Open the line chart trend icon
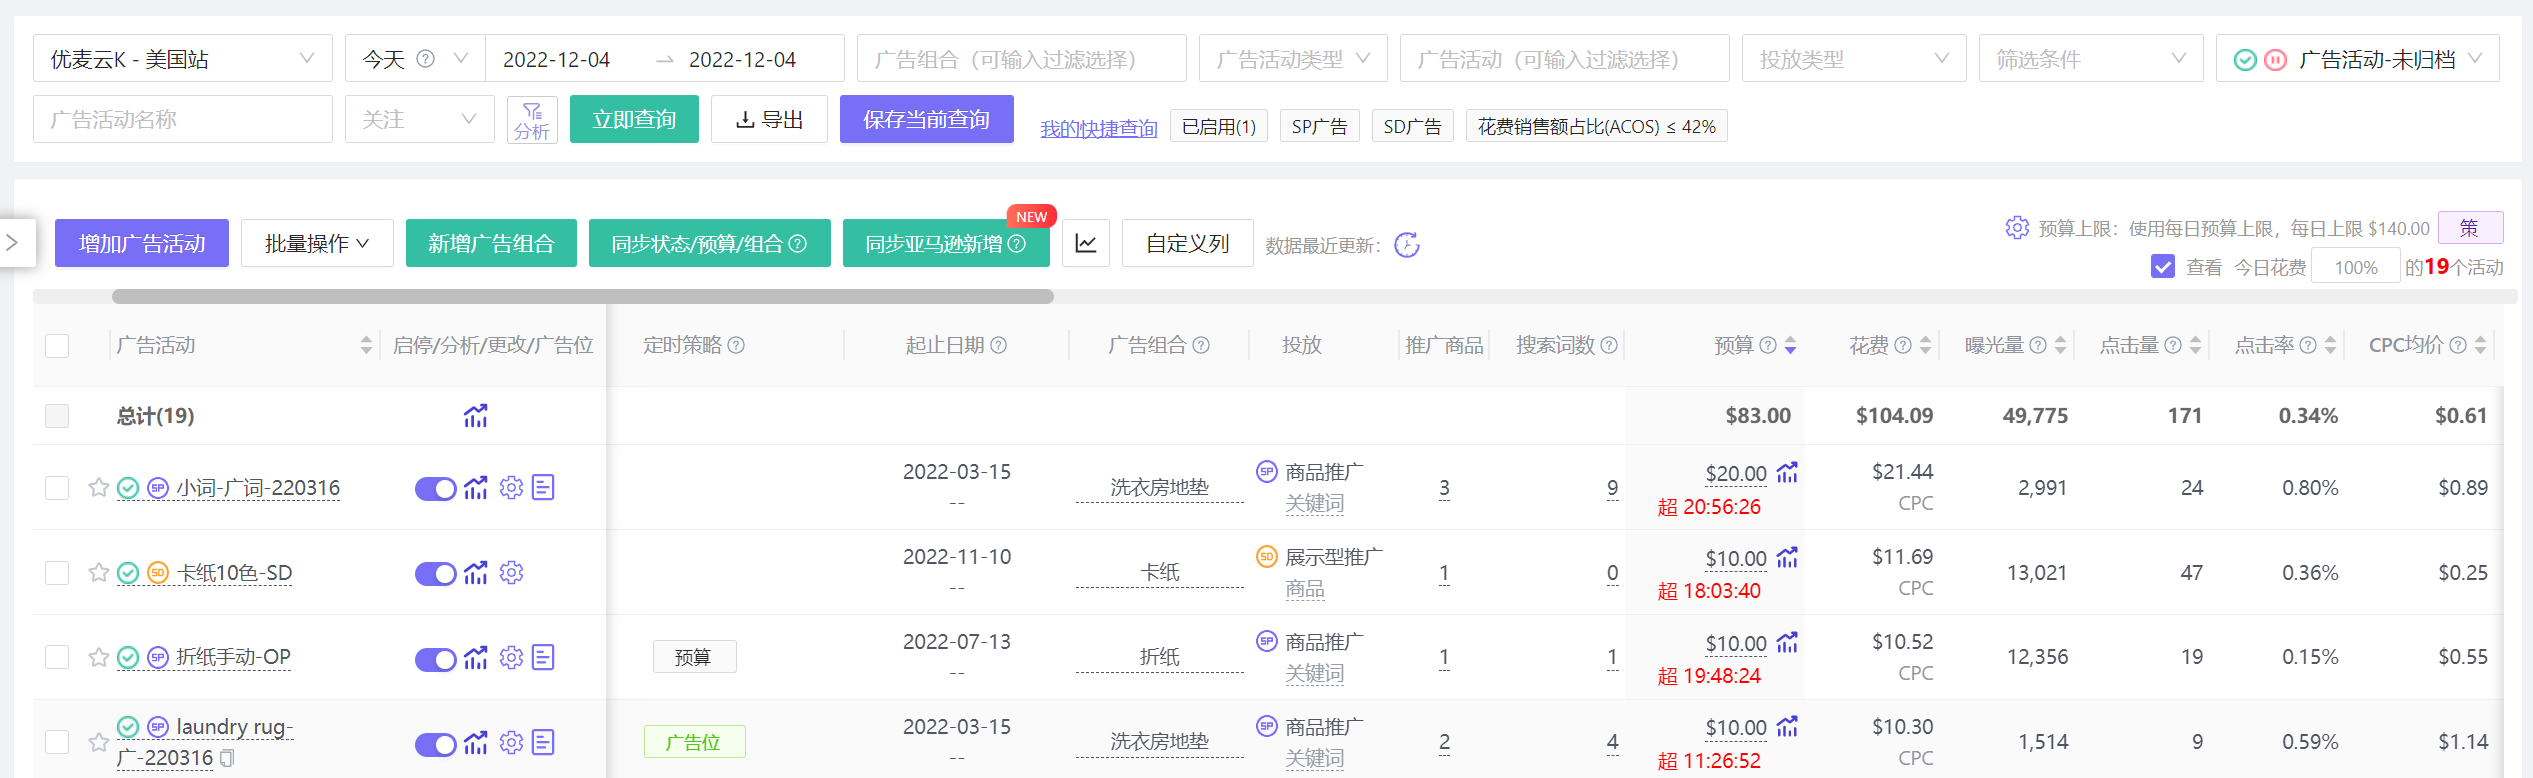 (x=1086, y=243)
